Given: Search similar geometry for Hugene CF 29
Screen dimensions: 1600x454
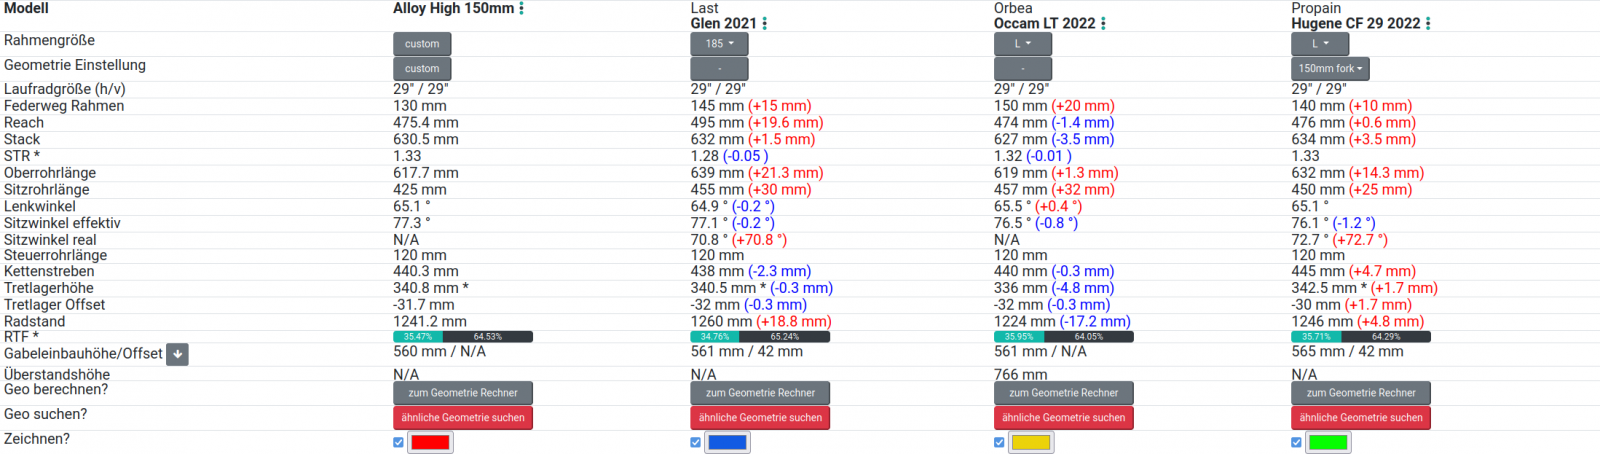Looking at the screenshot, I should (x=1360, y=418).
